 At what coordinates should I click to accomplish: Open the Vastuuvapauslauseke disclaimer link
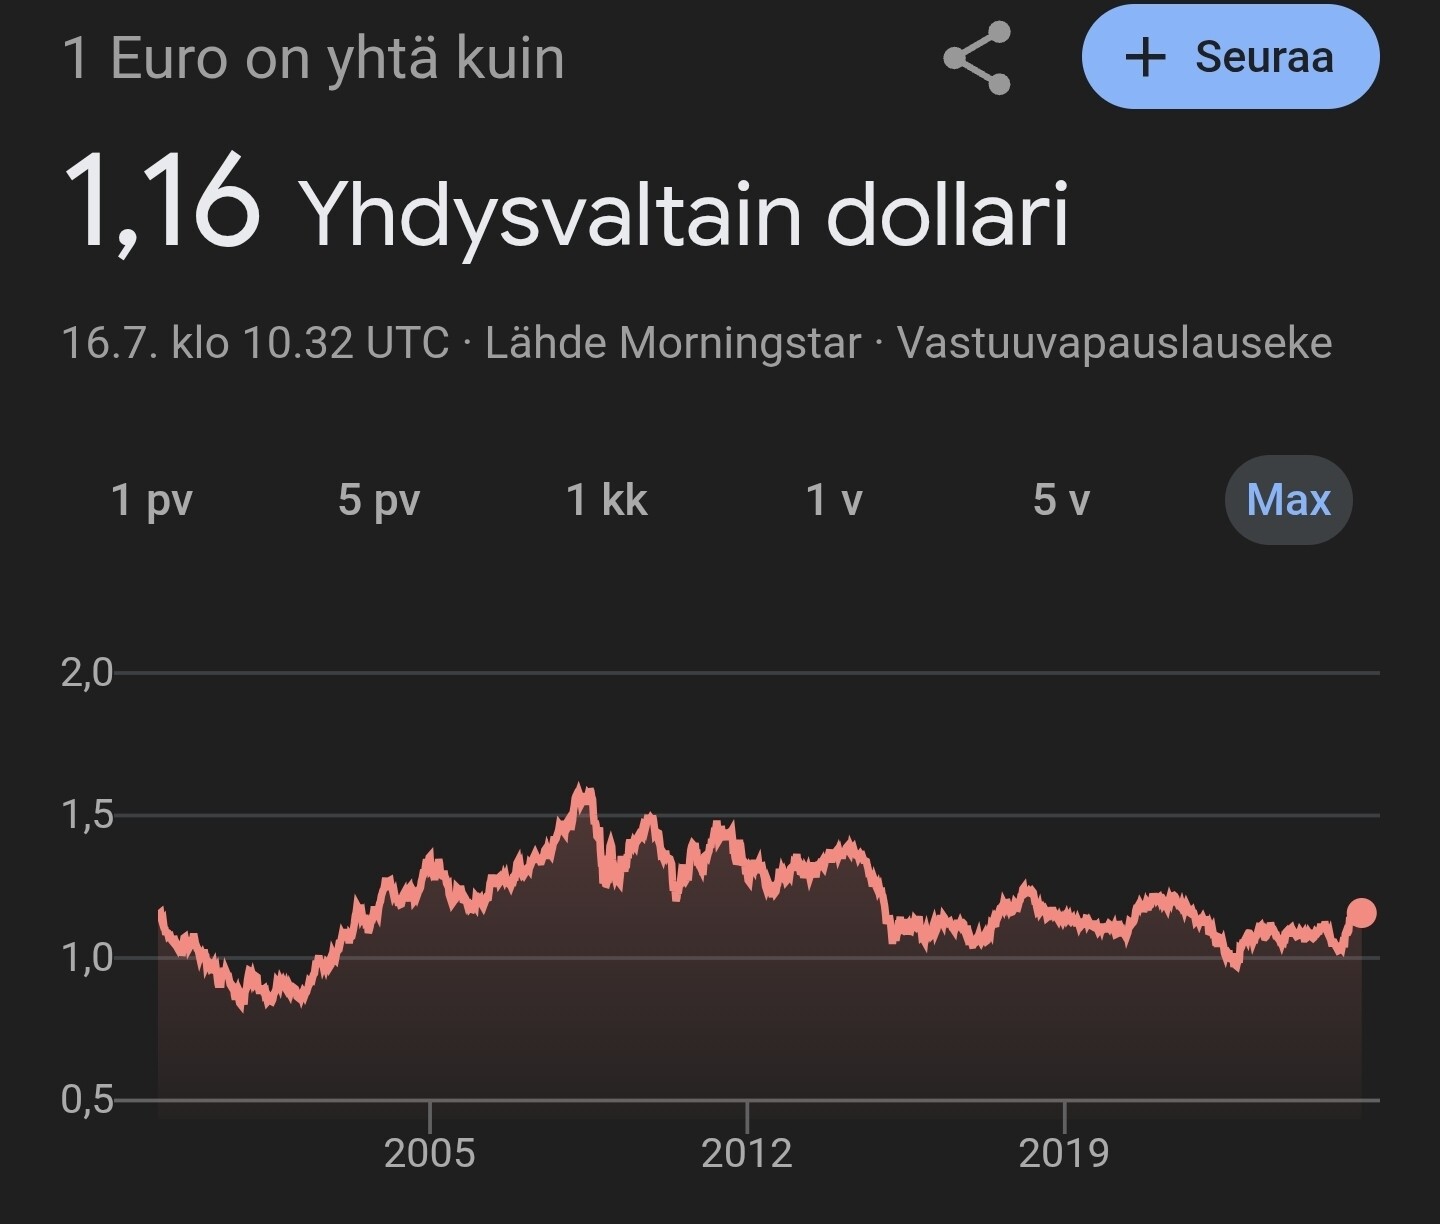point(1114,343)
